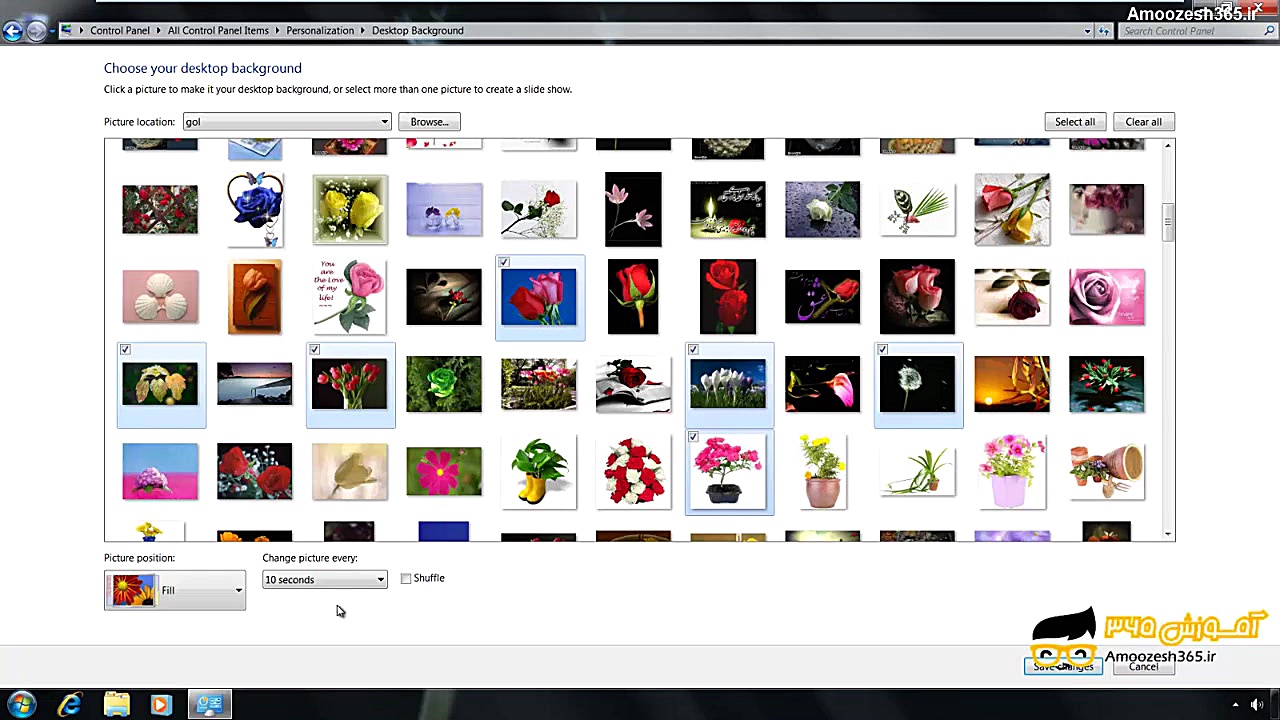Screen dimensions: 1280x720
Task: Select the pink calla lily on black picture
Action: tap(822, 384)
